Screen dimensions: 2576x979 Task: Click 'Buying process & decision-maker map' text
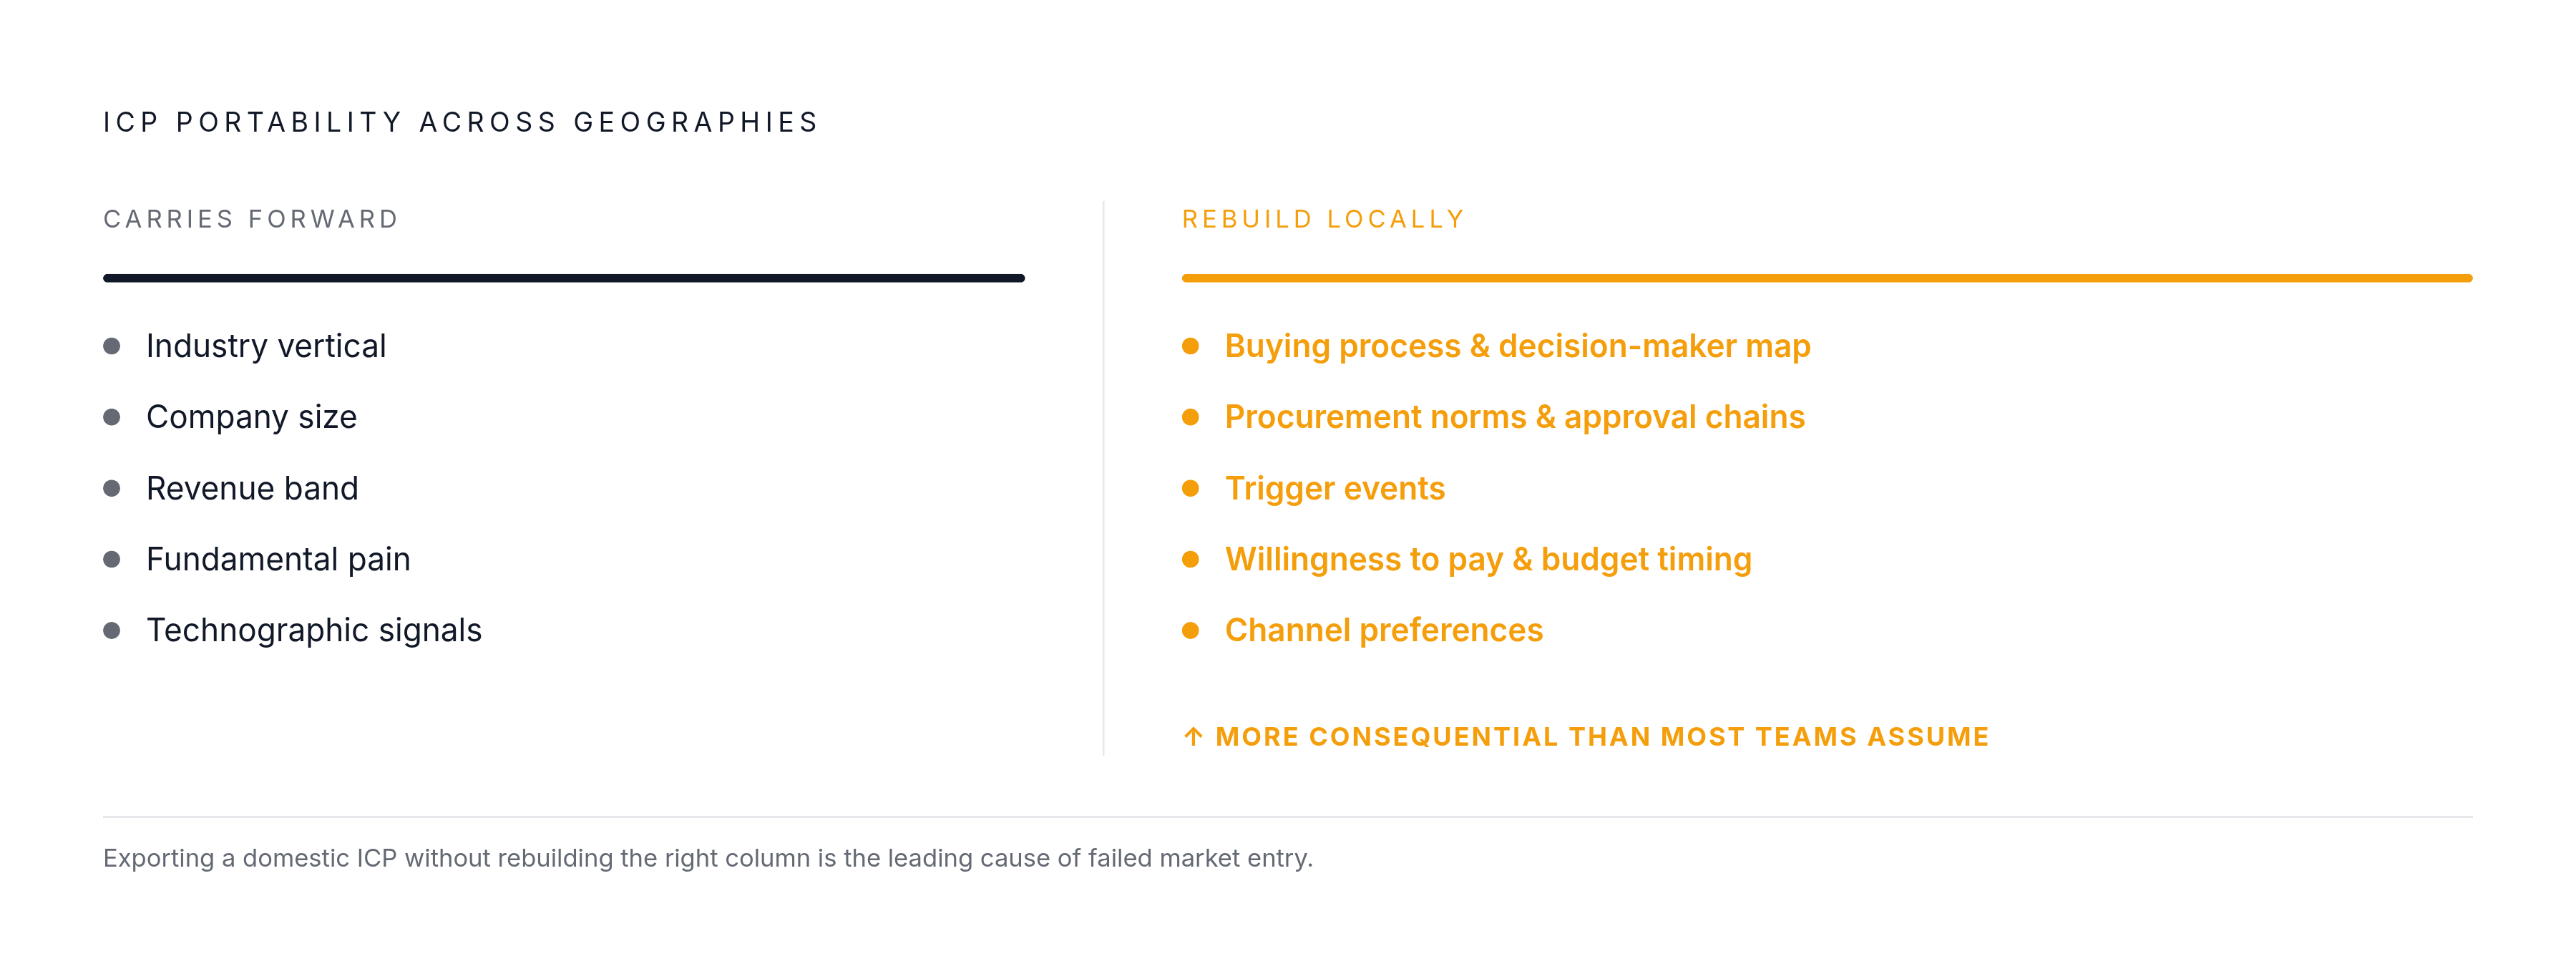click(1517, 346)
